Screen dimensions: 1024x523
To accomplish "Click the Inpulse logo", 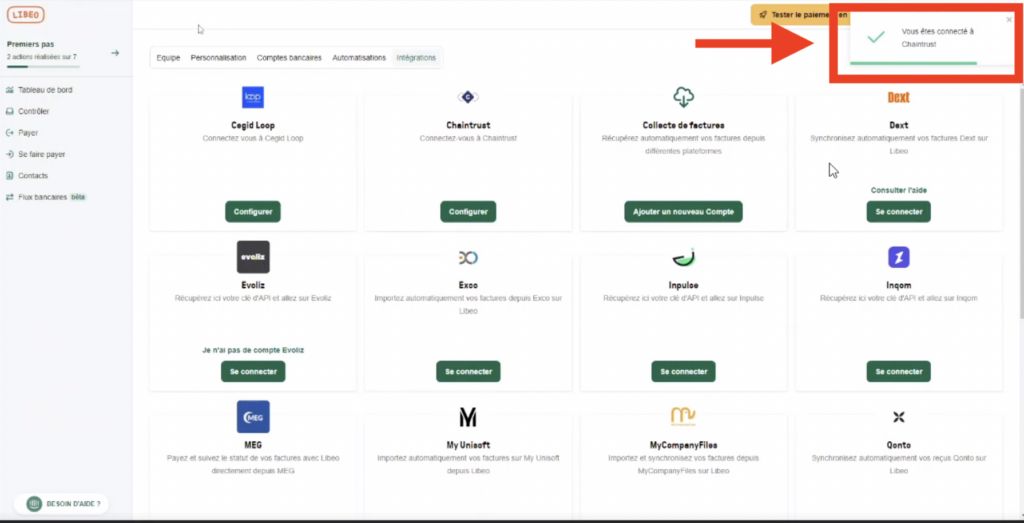I will coord(683,257).
